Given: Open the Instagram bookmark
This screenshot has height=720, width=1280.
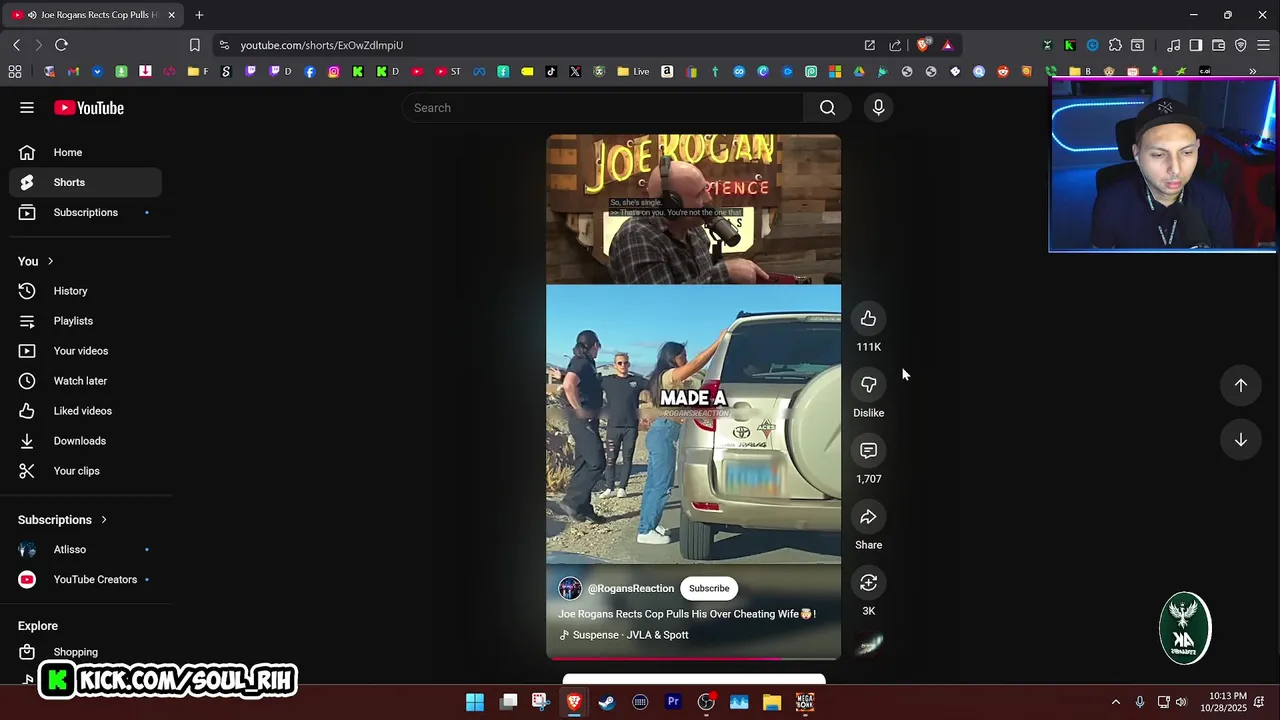Looking at the screenshot, I should click(x=333, y=72).
